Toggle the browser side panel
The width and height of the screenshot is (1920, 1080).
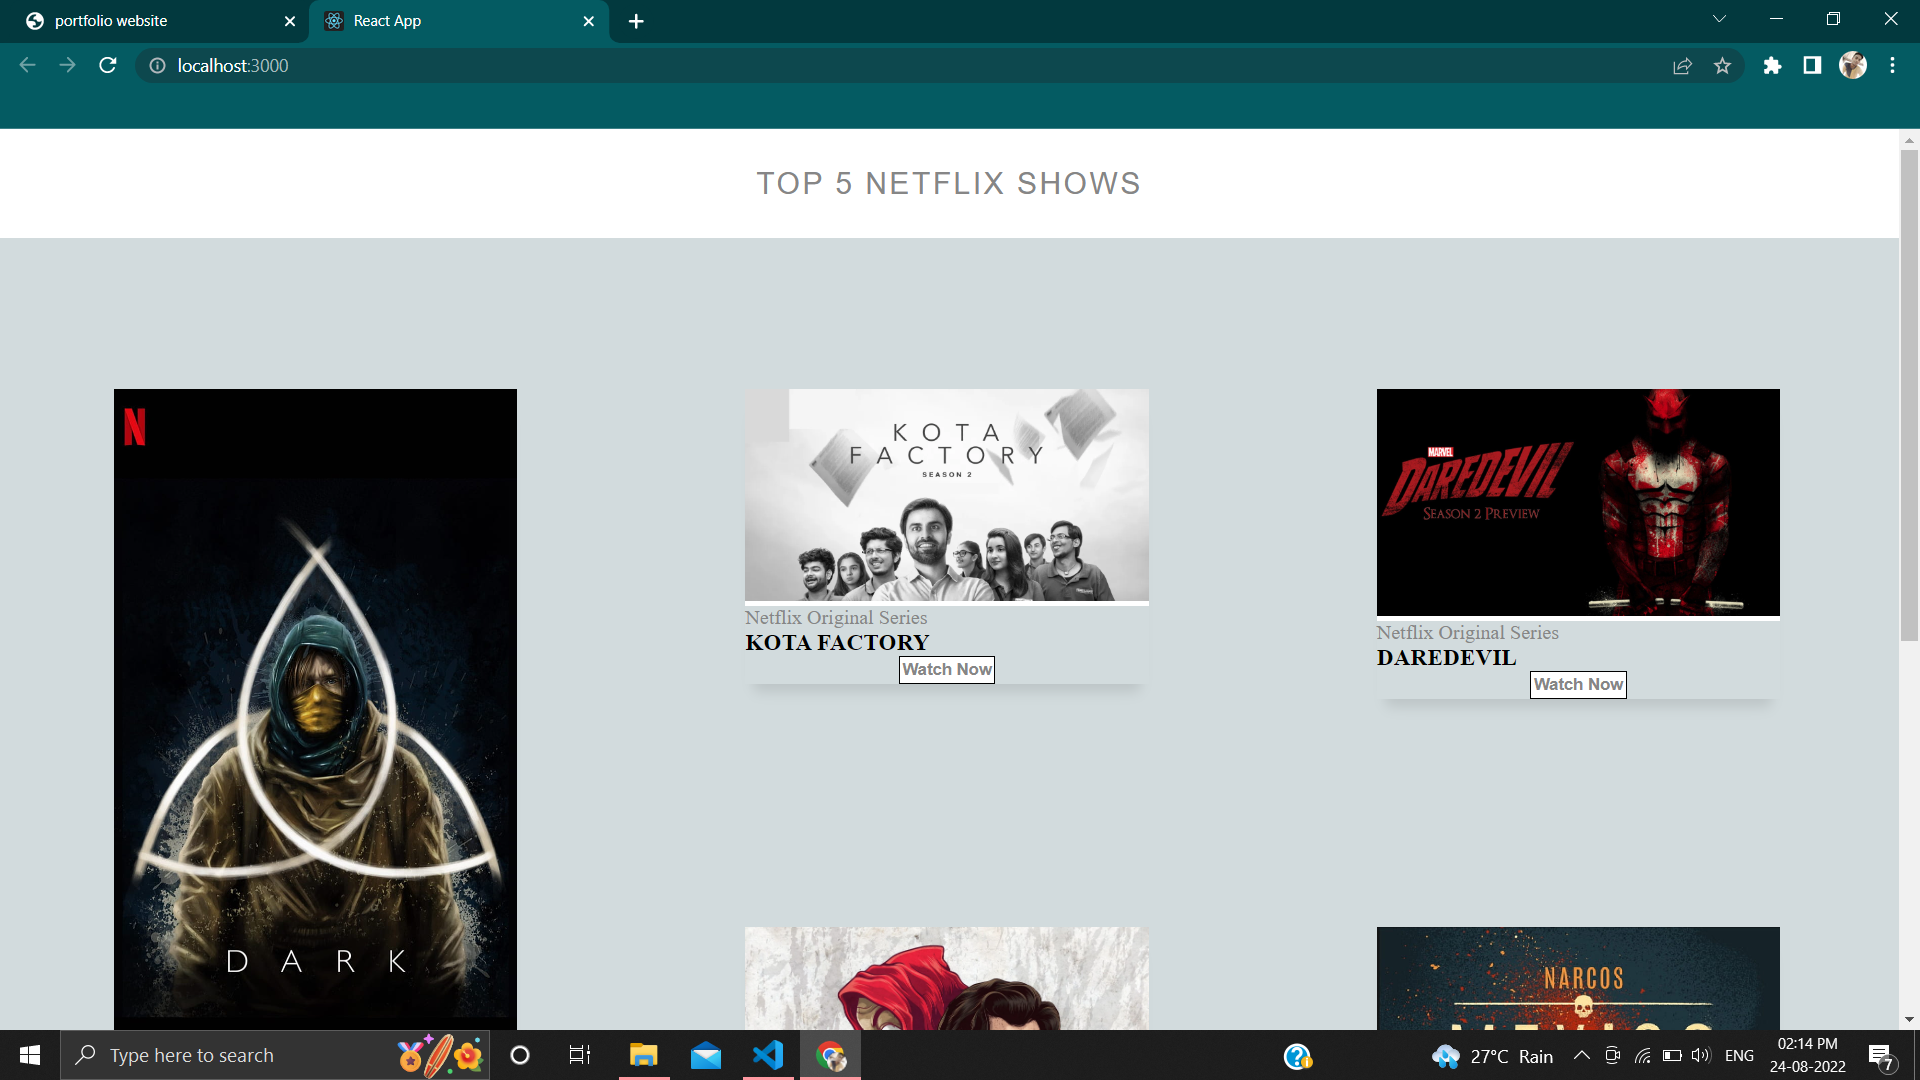point(1812,66)
